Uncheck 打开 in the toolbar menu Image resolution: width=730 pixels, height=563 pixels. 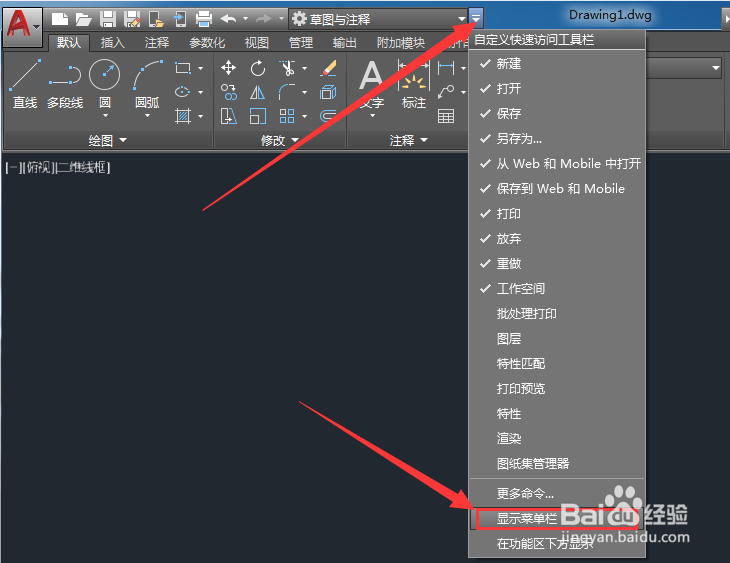point(556,88)
